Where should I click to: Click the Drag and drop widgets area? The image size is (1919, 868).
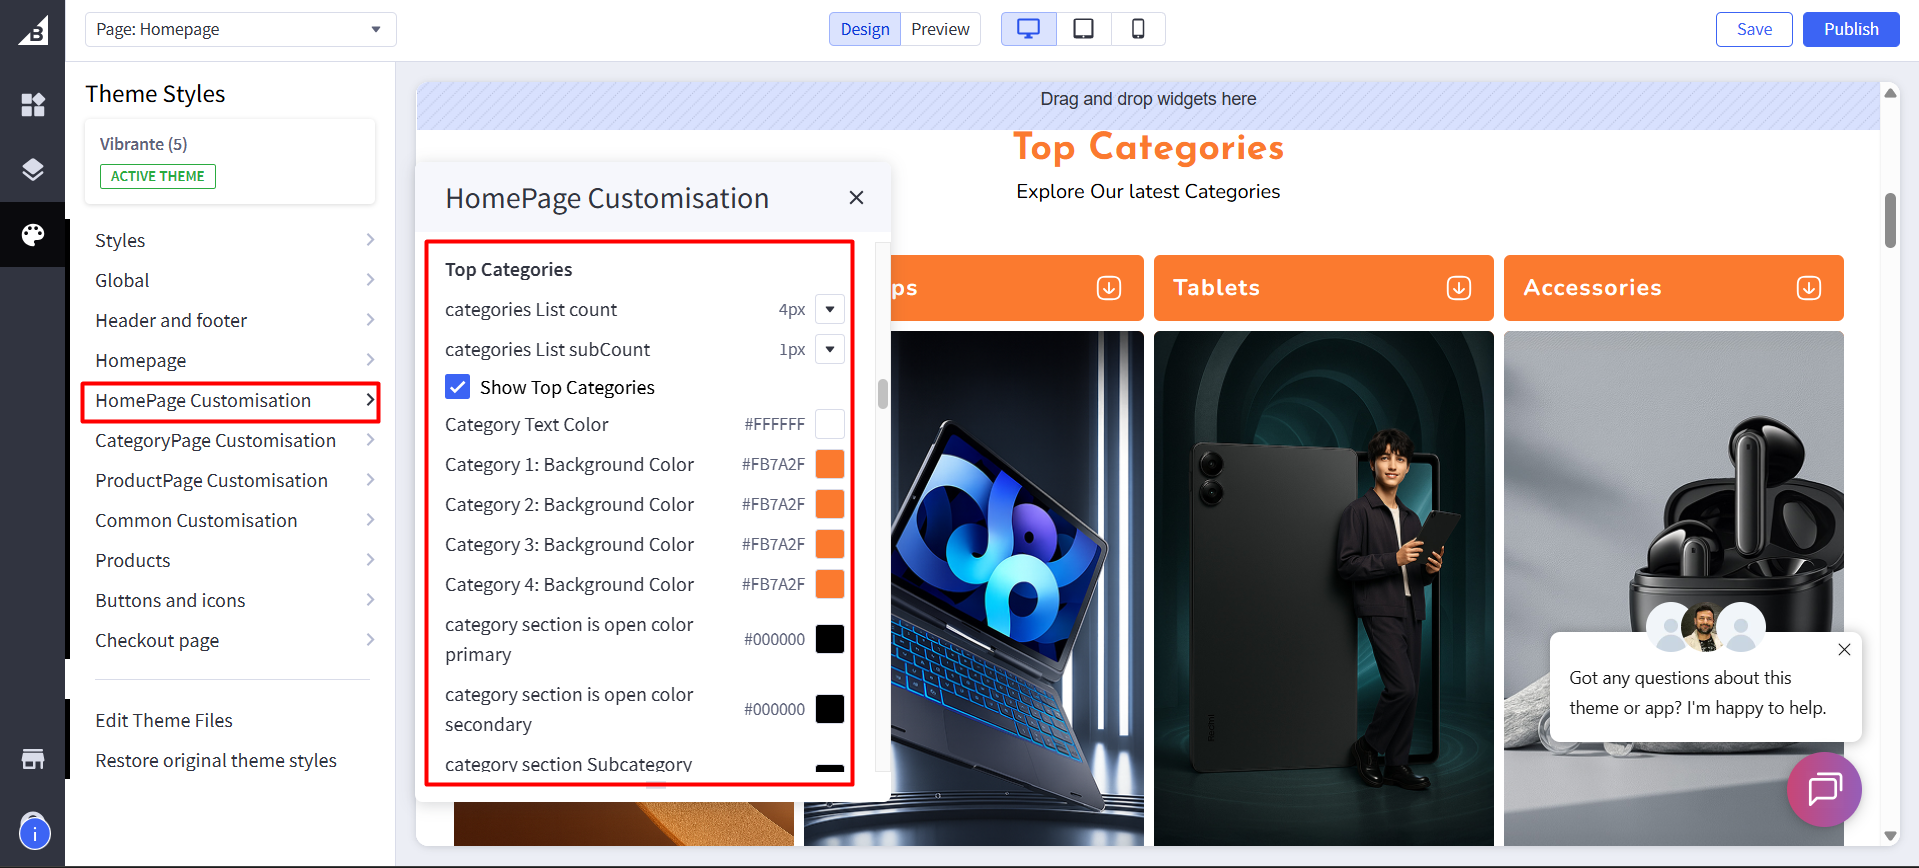point(1148,105)
